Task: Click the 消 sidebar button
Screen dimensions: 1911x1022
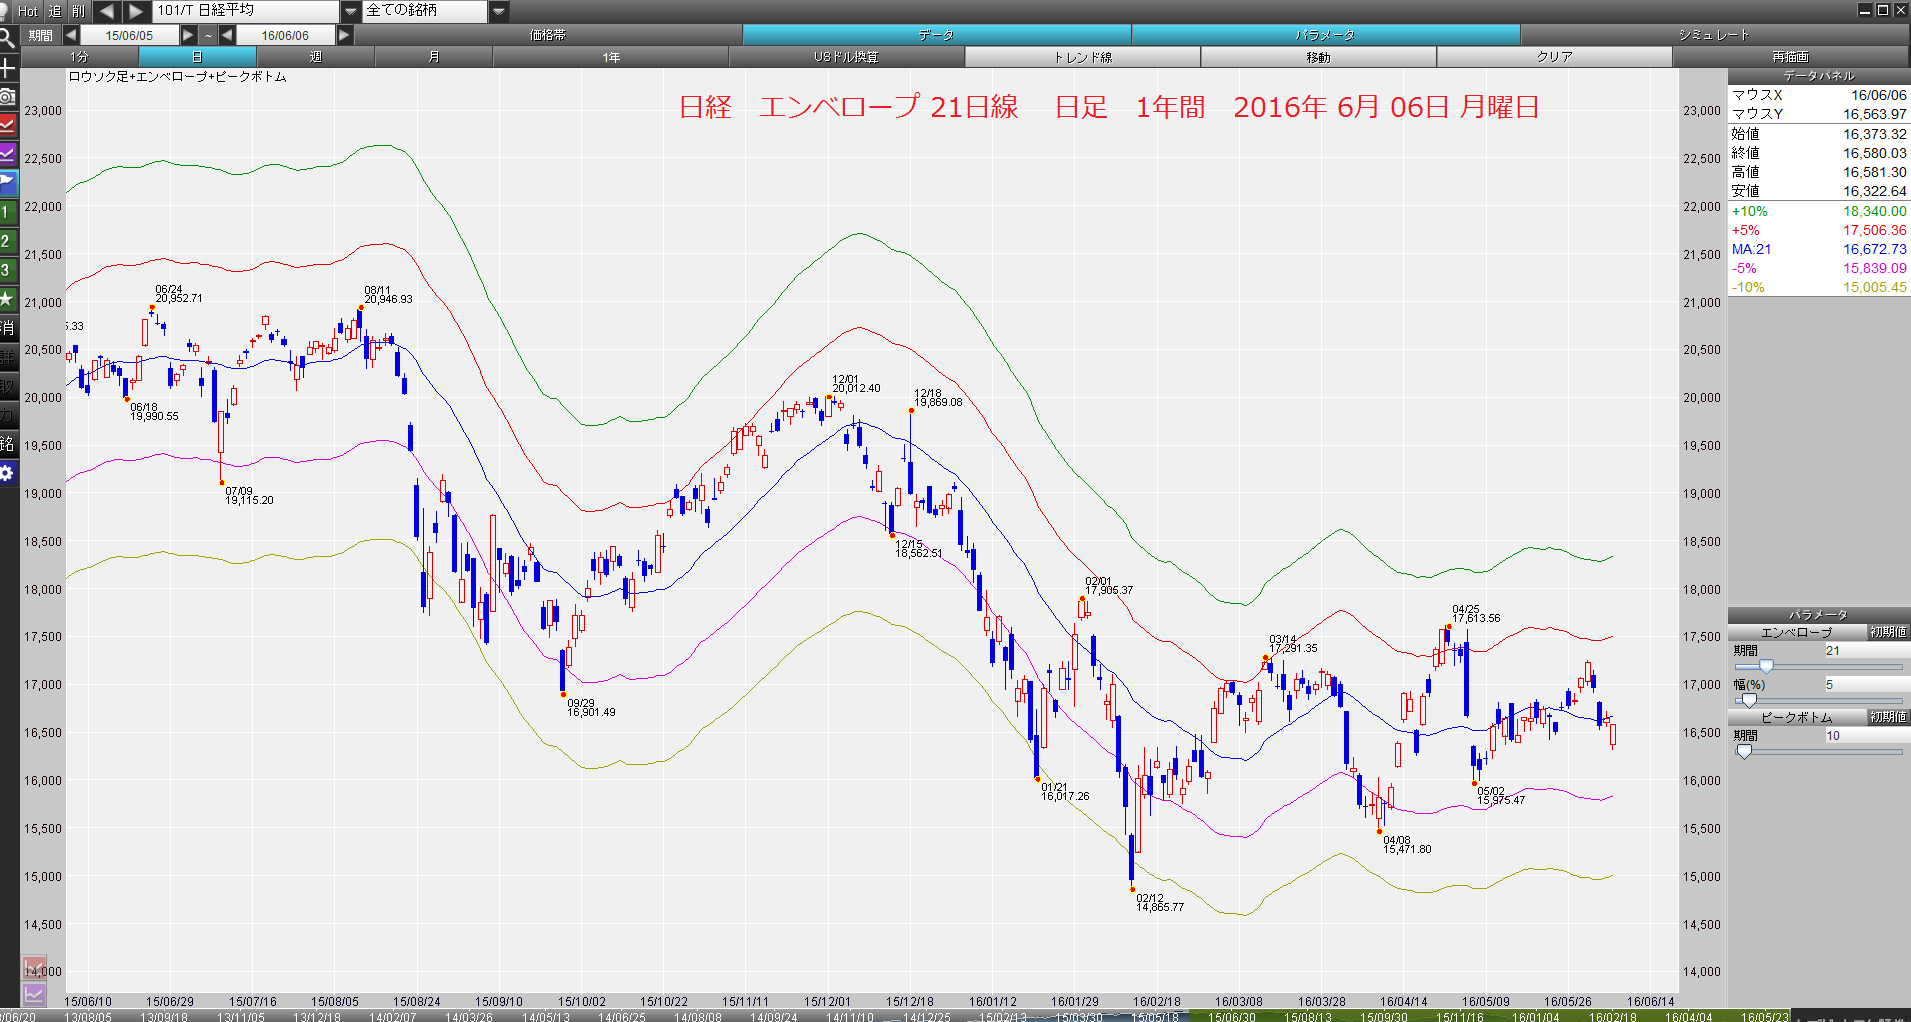Action: pos(8,328)
